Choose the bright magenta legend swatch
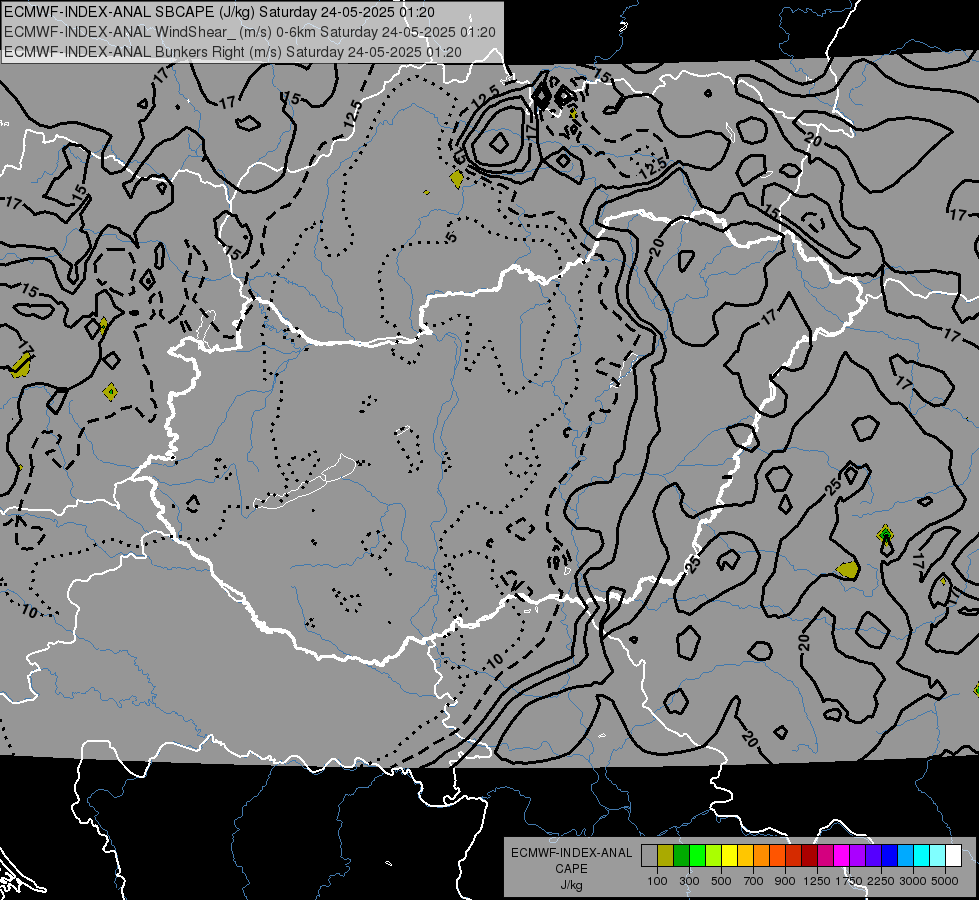 coord(842,856)
